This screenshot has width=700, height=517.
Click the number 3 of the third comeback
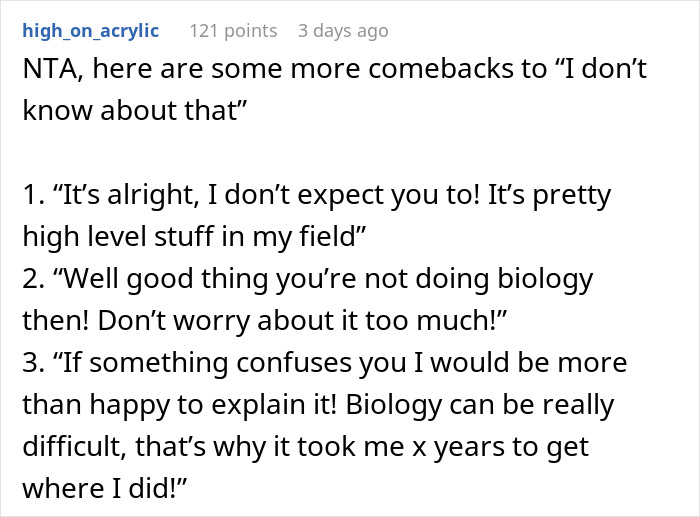(28, 361)
